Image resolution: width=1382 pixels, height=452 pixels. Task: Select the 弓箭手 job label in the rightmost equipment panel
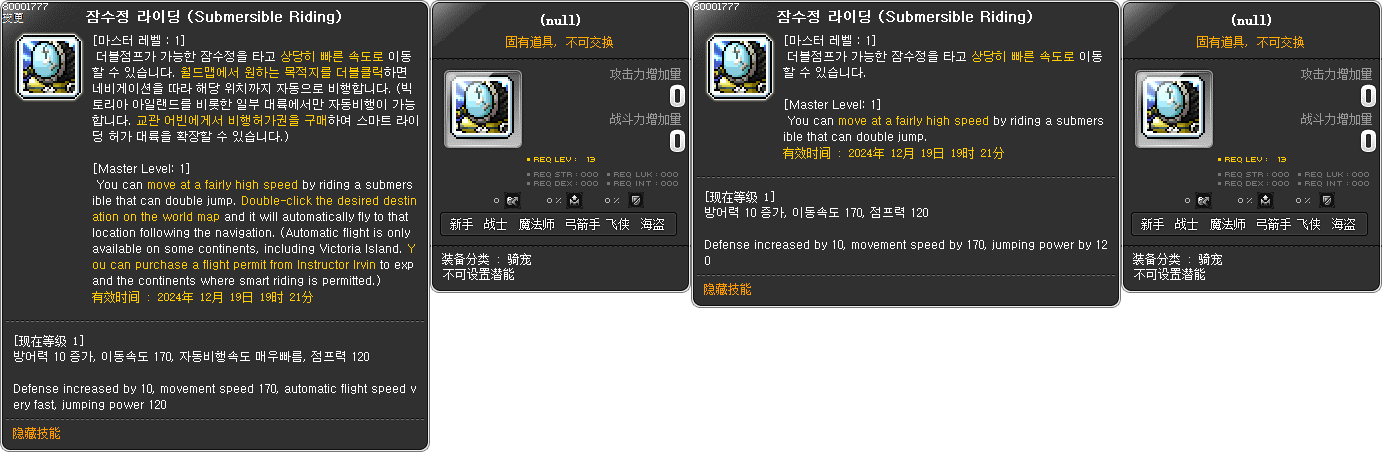point(1273,224)
